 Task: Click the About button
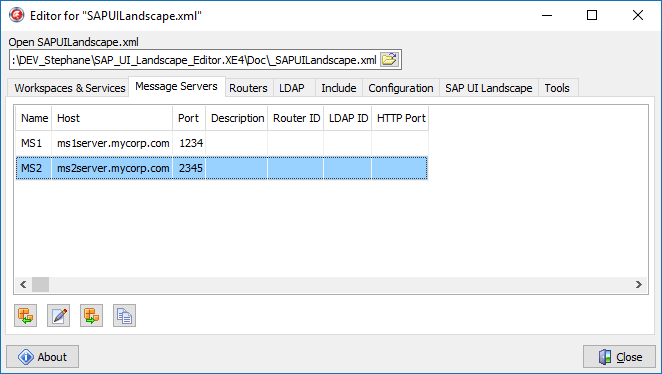42,357
